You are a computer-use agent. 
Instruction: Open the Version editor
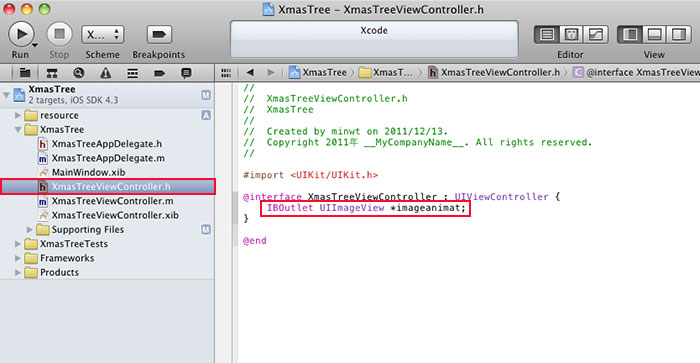coord(596,34)
